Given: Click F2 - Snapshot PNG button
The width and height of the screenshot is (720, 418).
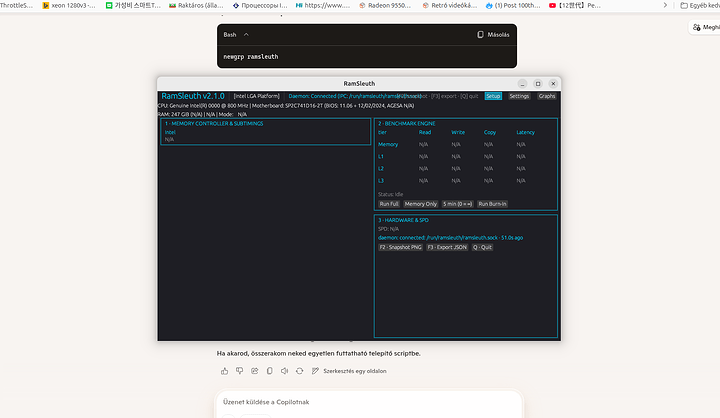Looking at the screenshot, I should 400,247.
